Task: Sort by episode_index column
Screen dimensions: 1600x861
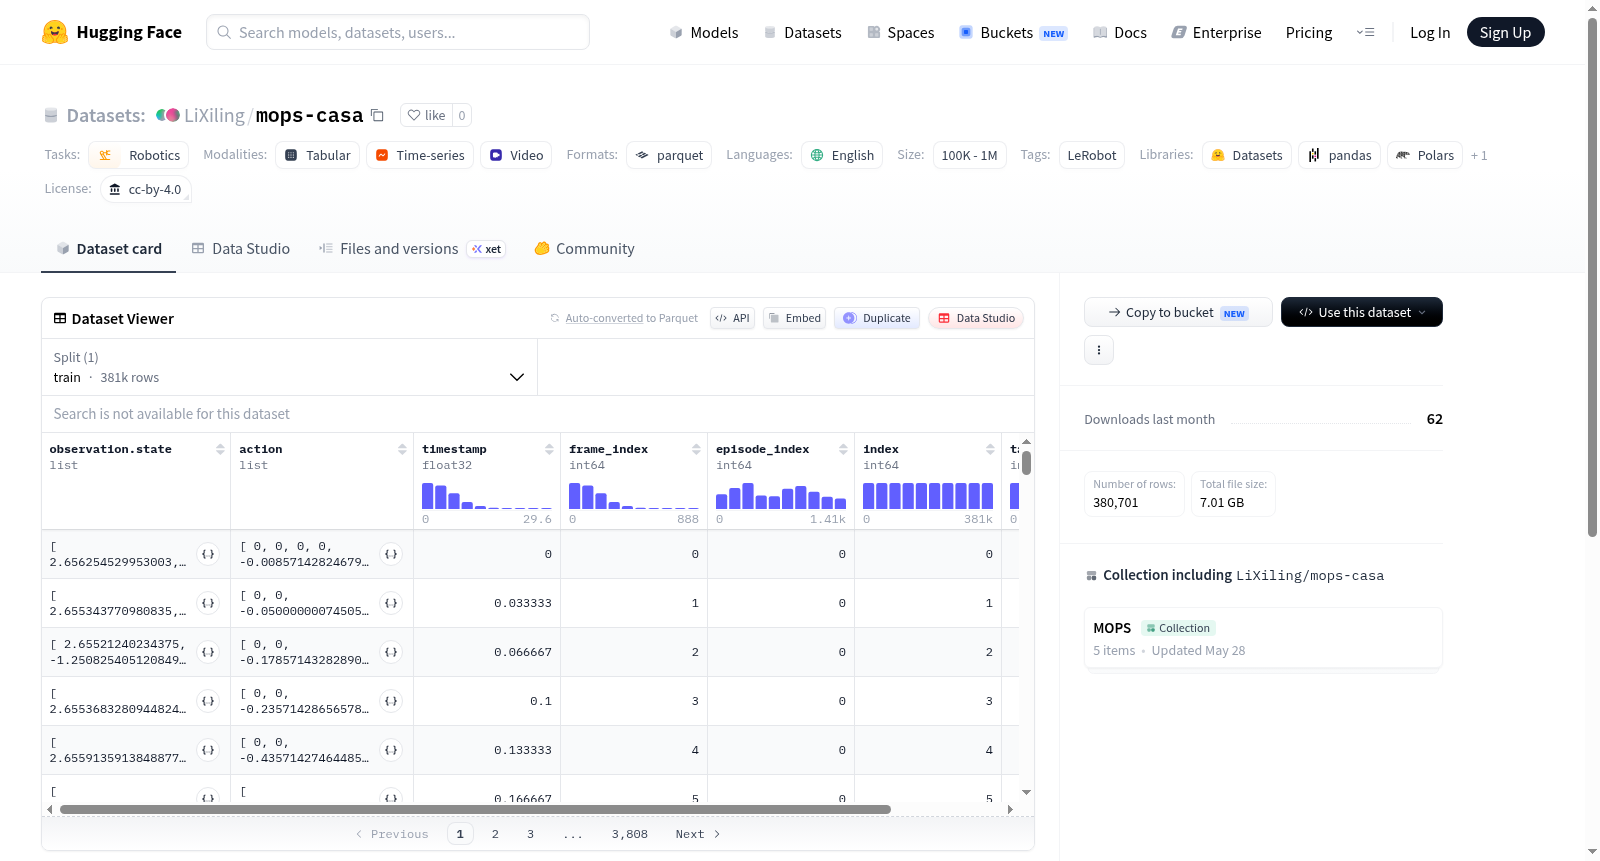Action: pyautogui.click(x=843, y=449)
